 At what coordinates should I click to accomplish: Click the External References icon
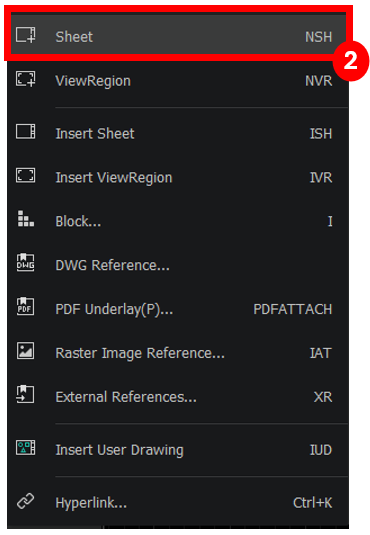[x=26, y=394]
